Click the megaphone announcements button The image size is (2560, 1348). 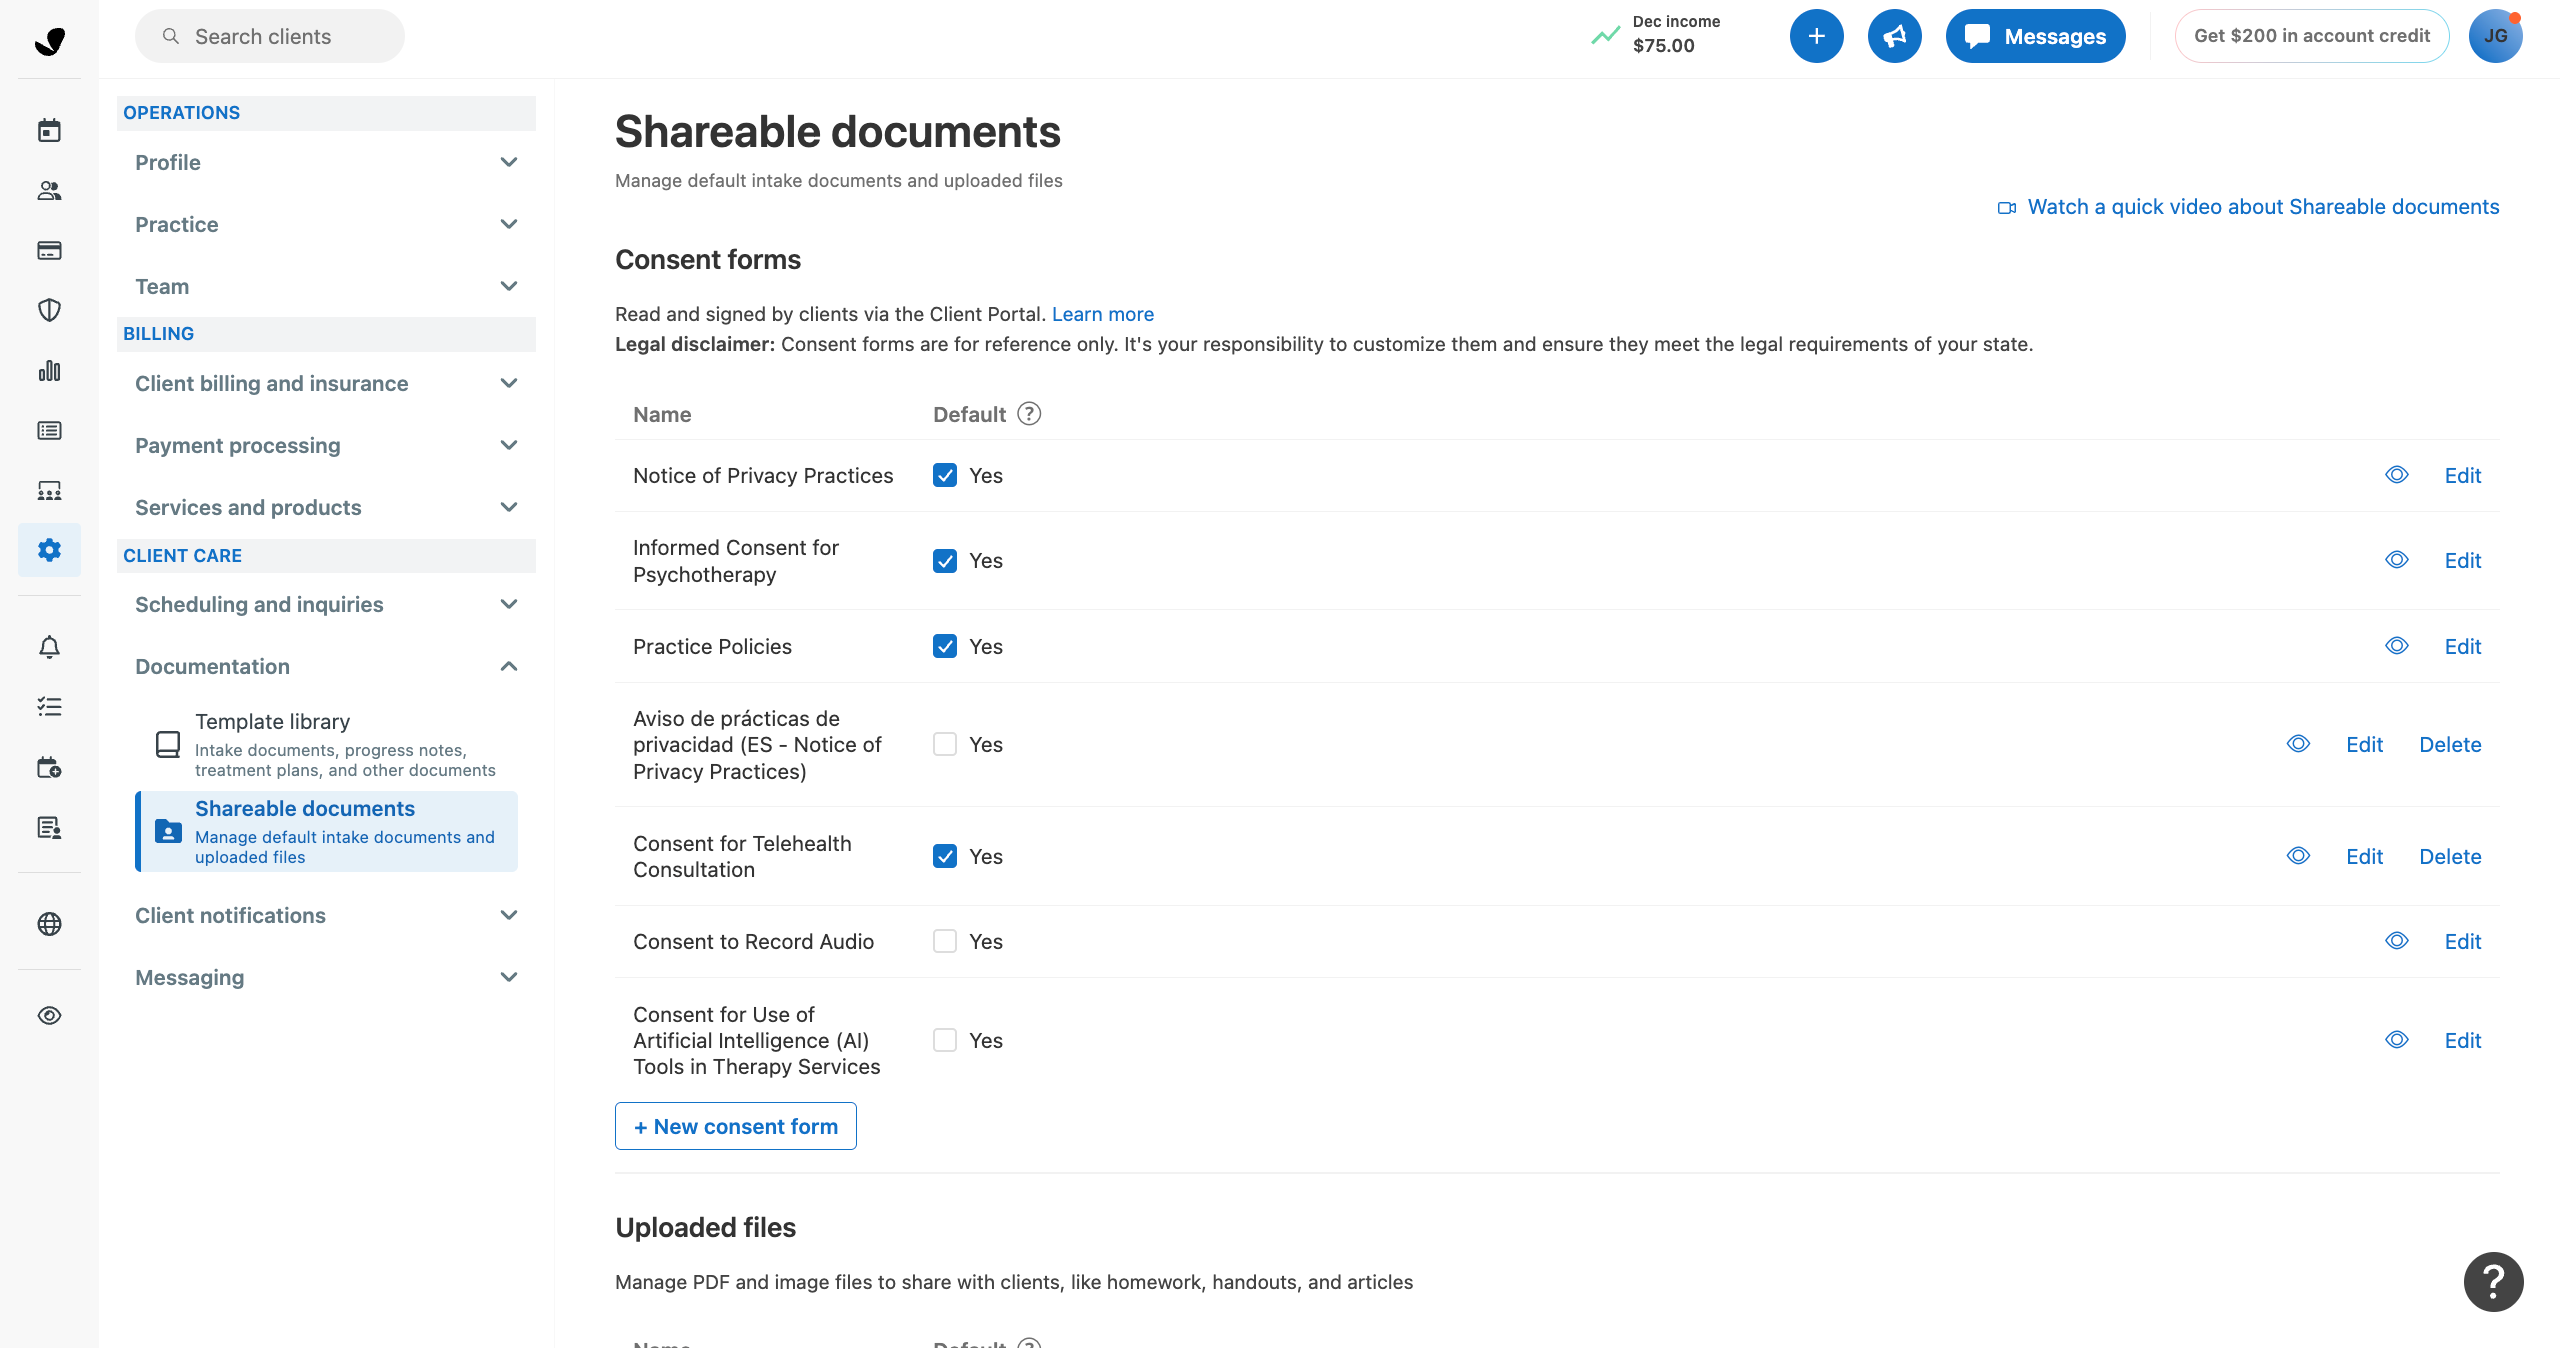pyautogui.click(x=1894, y=36)
